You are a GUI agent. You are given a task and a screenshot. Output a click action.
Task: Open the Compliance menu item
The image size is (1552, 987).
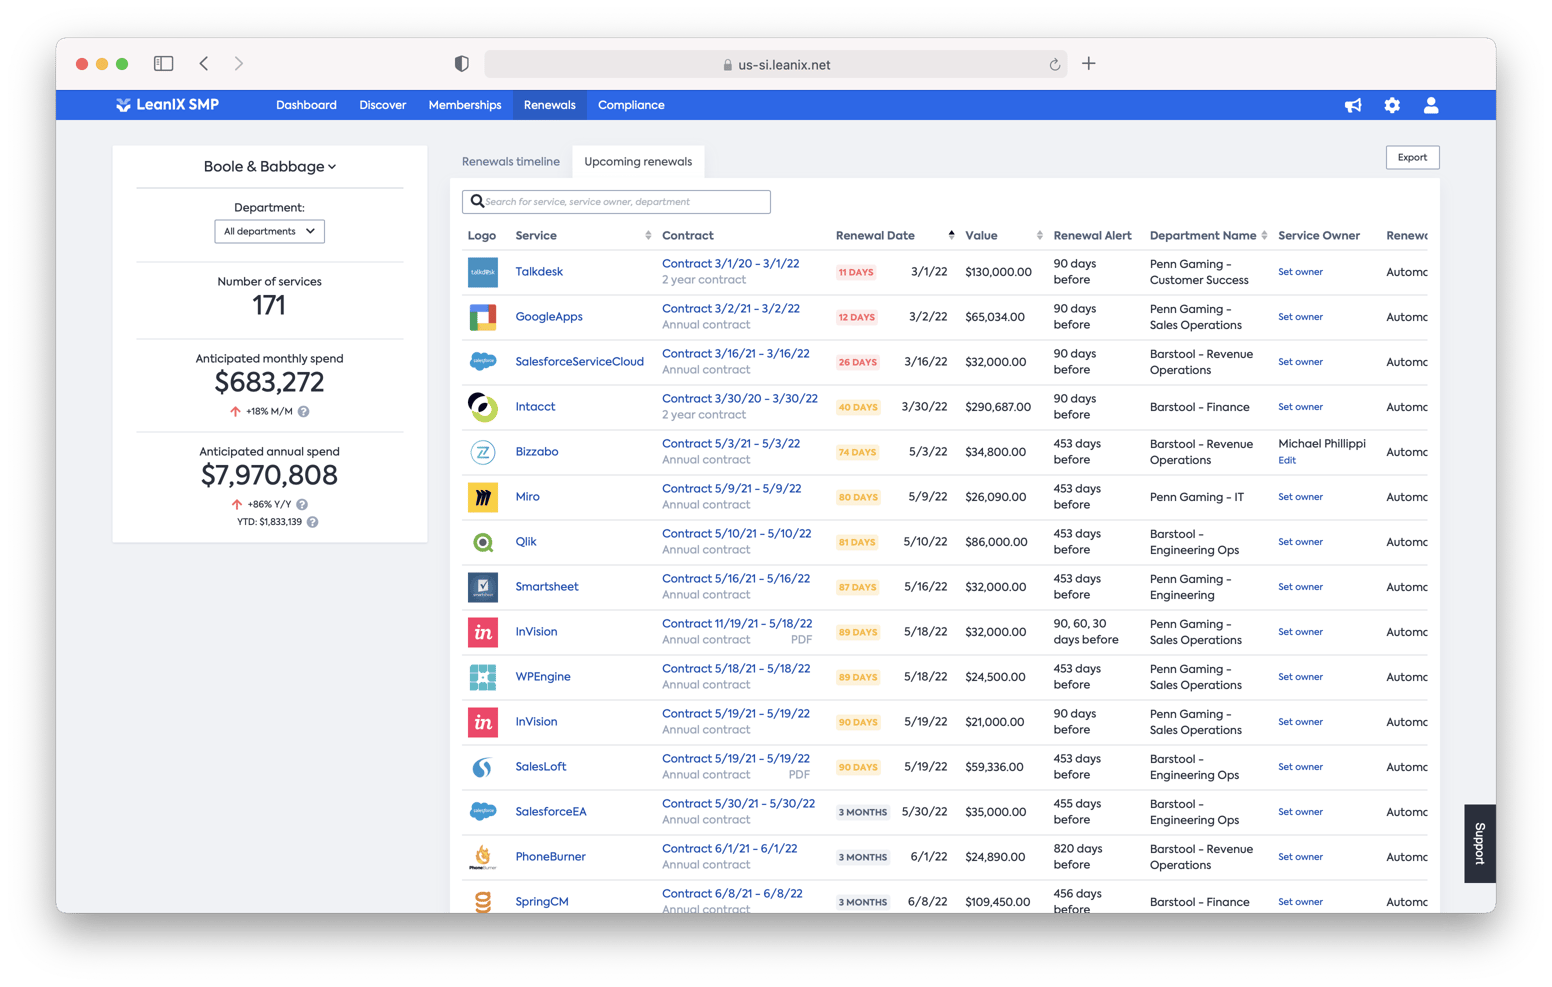click(x=631, y=104)
